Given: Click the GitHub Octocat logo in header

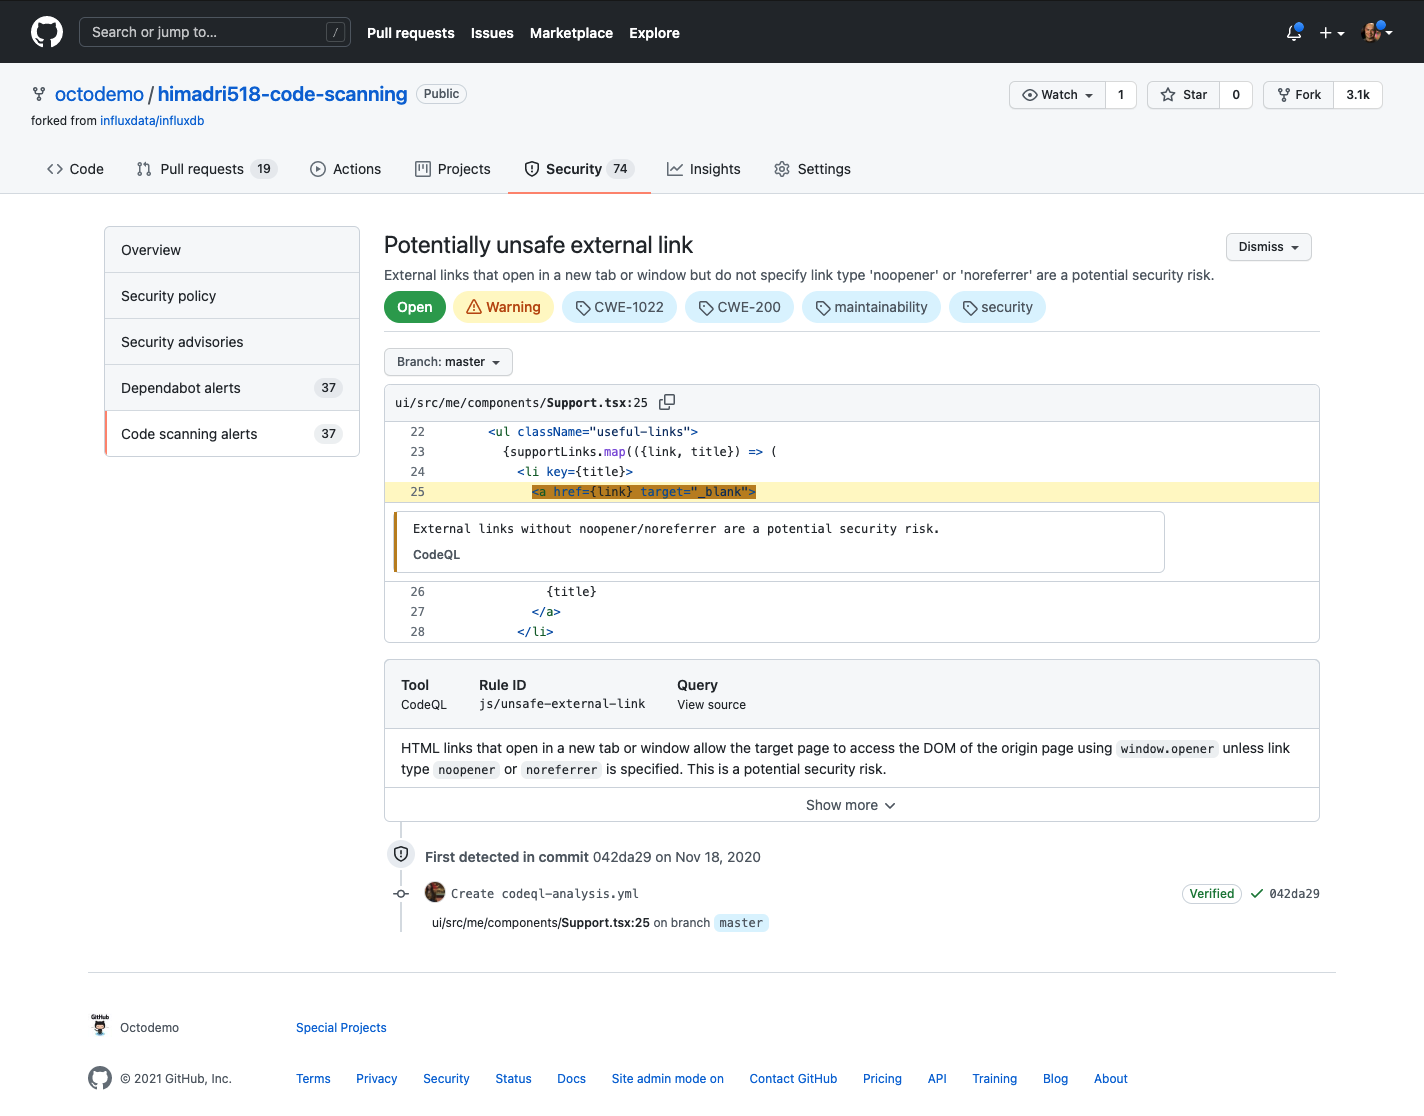Looking at the screenshot, I should 47,32.
